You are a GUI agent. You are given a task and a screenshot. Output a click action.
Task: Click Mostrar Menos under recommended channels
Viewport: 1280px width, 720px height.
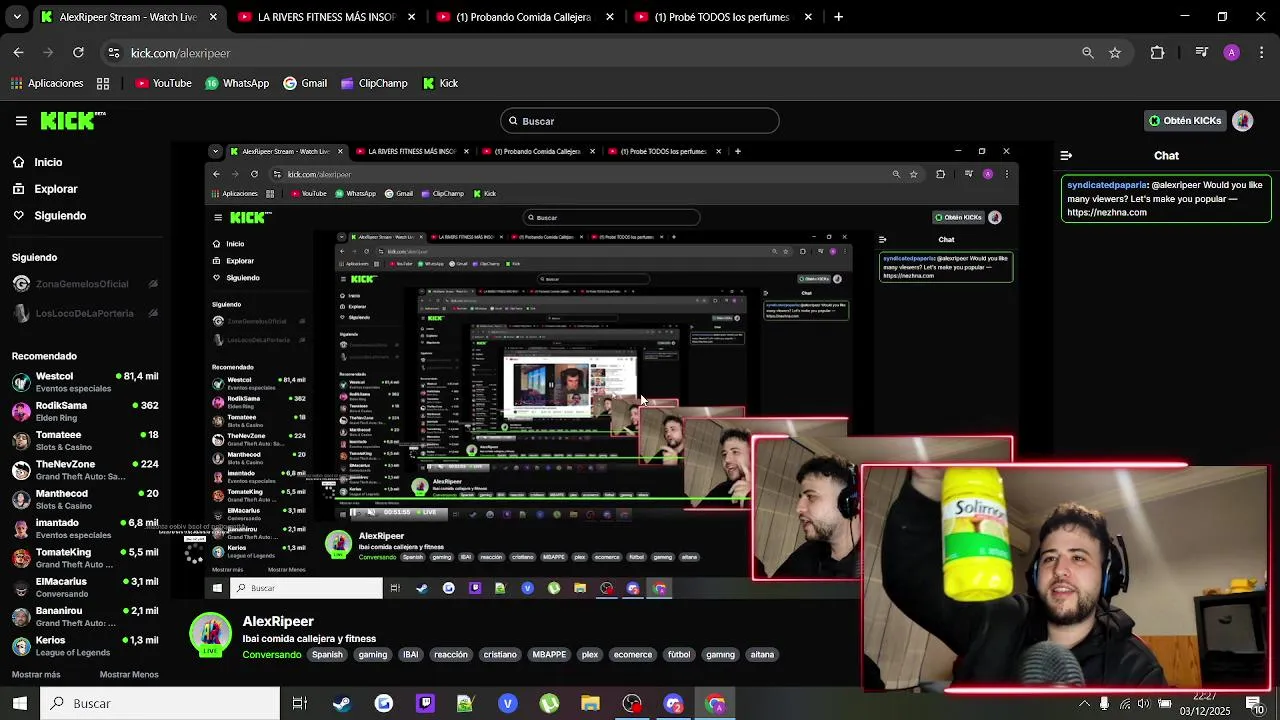(129, 675)
